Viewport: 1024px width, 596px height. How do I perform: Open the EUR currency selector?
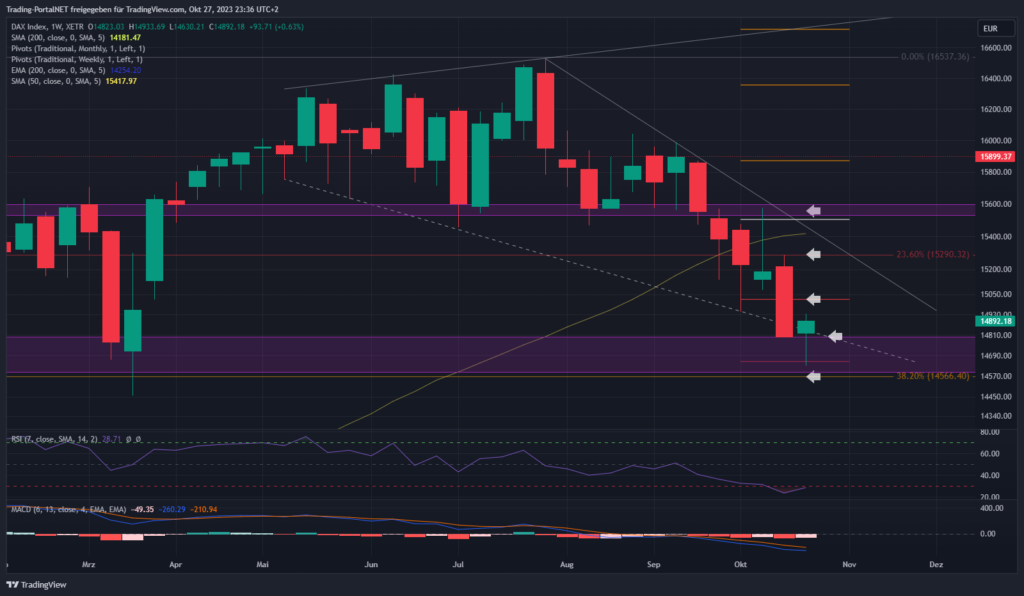coord(993,30)
